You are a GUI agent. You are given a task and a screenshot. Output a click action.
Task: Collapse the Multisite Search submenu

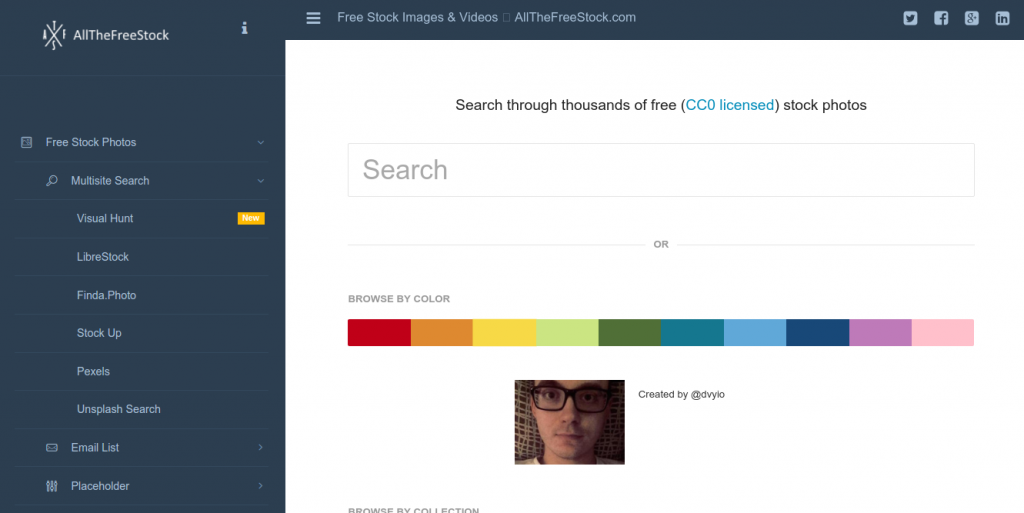[x=261, y=181]
